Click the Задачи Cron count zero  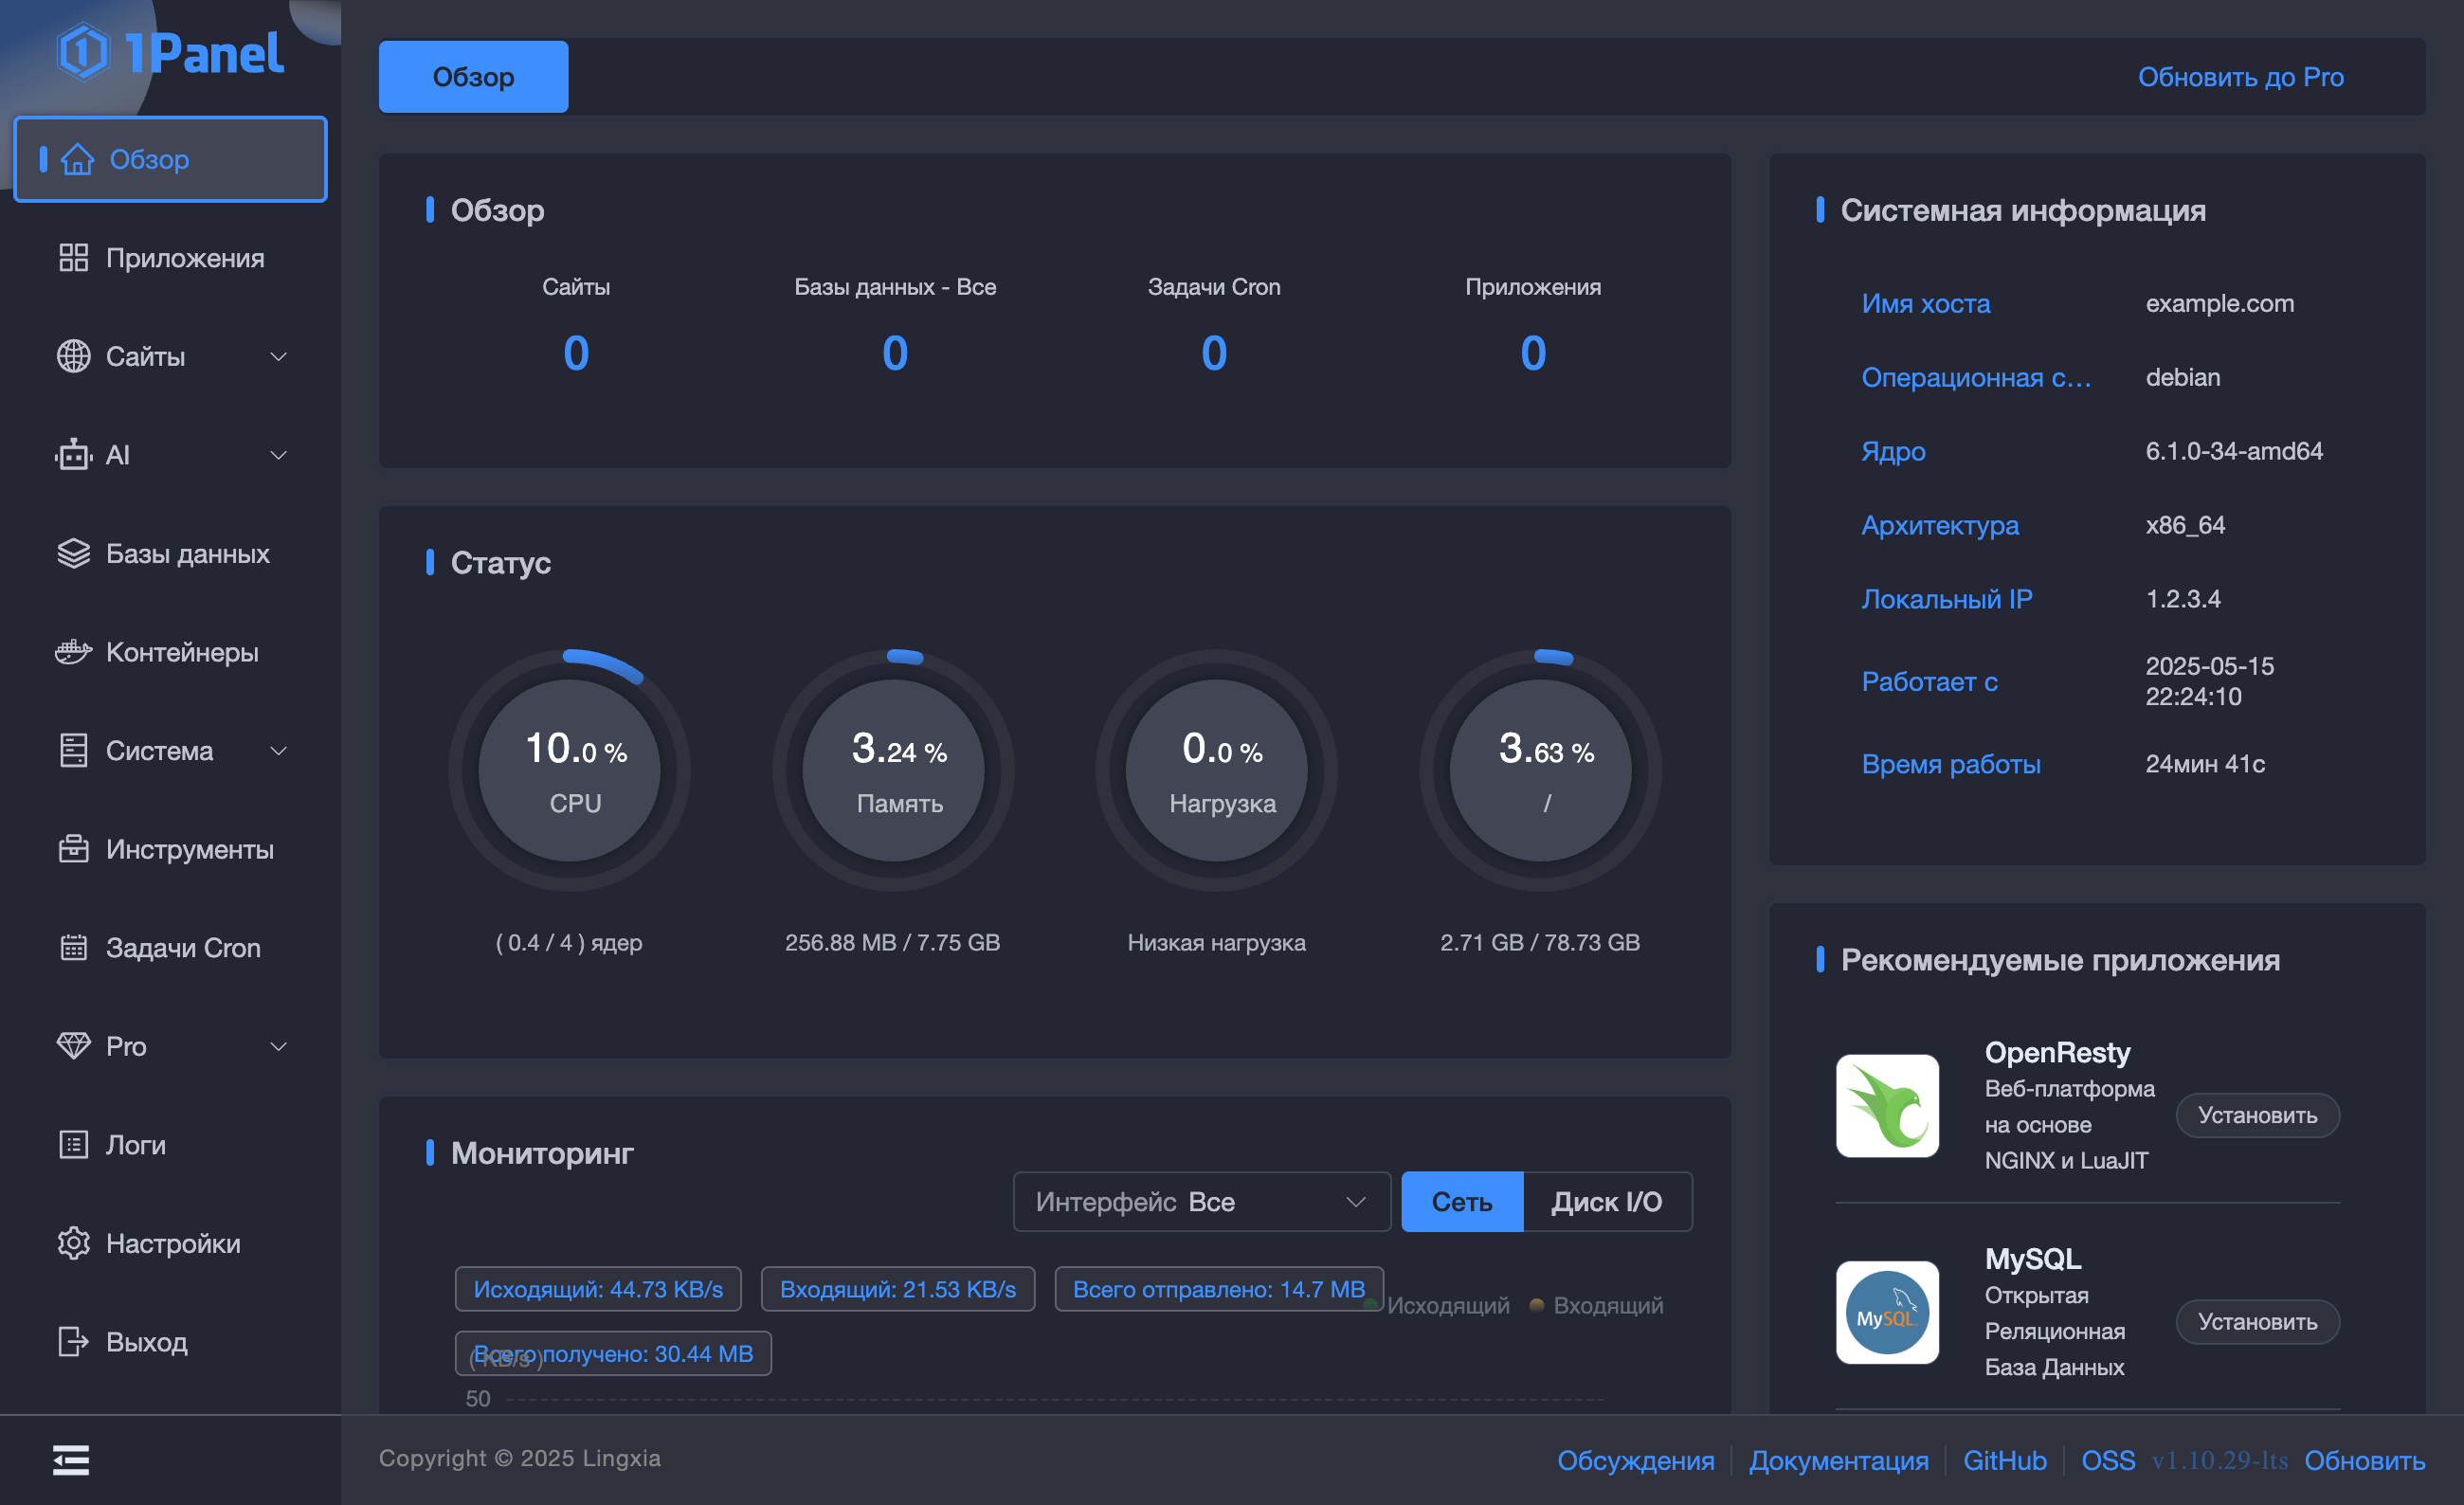pos(1214,353)
